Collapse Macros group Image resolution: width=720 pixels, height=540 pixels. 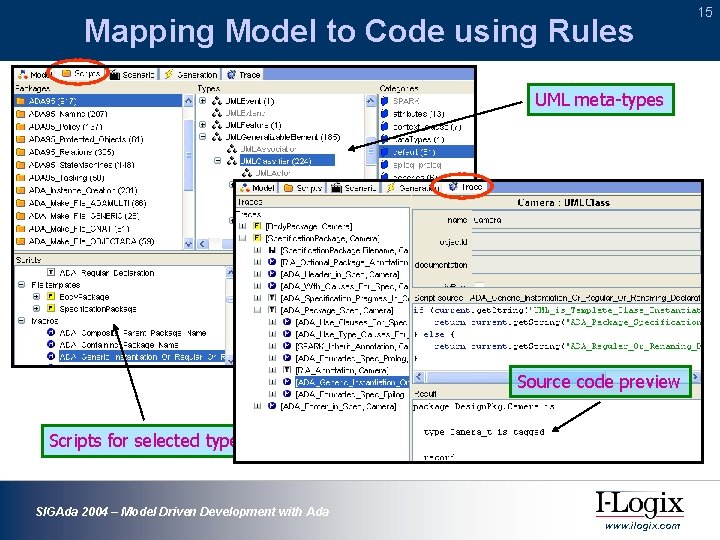pyautogui.click(x=21, y=321)
